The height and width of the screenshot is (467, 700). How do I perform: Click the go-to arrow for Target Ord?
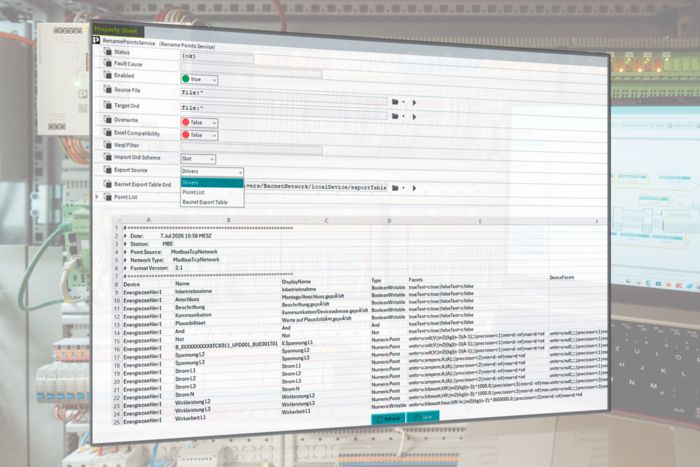(414, 117)
